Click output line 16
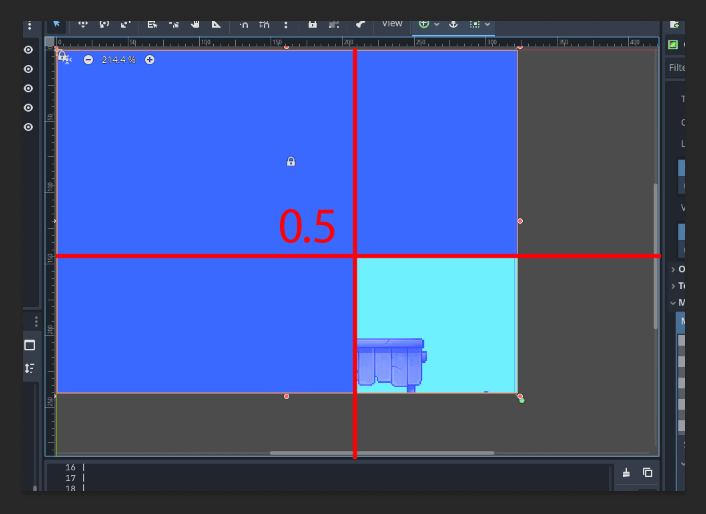The image size is (706, 514). pyautogui.click(x=70, y=467)
